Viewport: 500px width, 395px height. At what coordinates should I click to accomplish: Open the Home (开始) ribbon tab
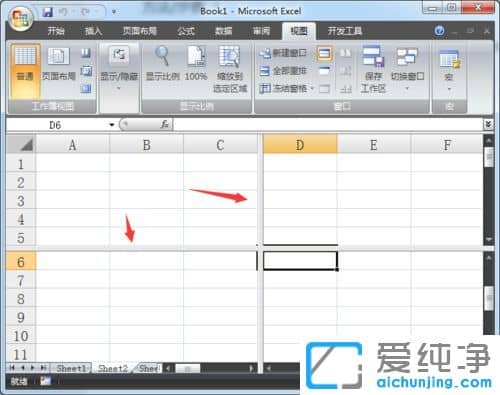[x=56, y=31]
